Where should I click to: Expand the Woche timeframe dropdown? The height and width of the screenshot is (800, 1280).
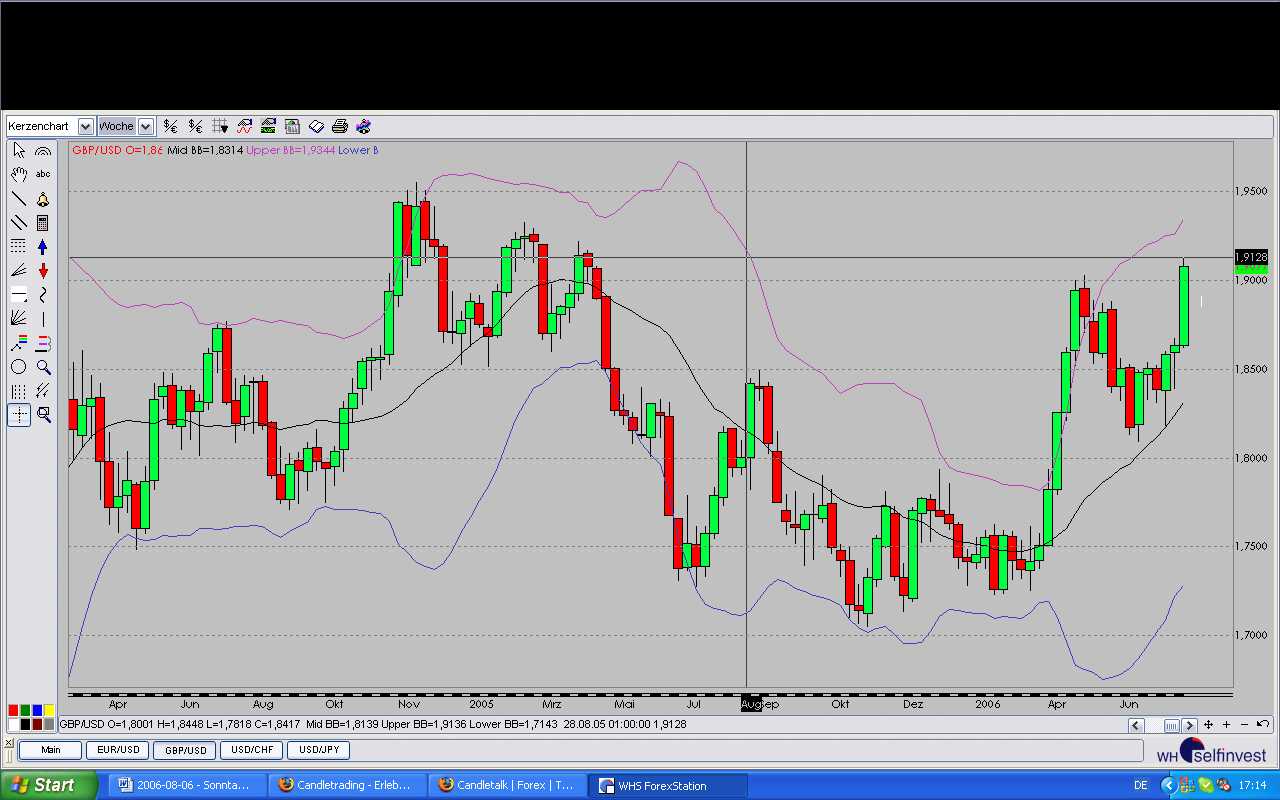click(x=145, y=126)
